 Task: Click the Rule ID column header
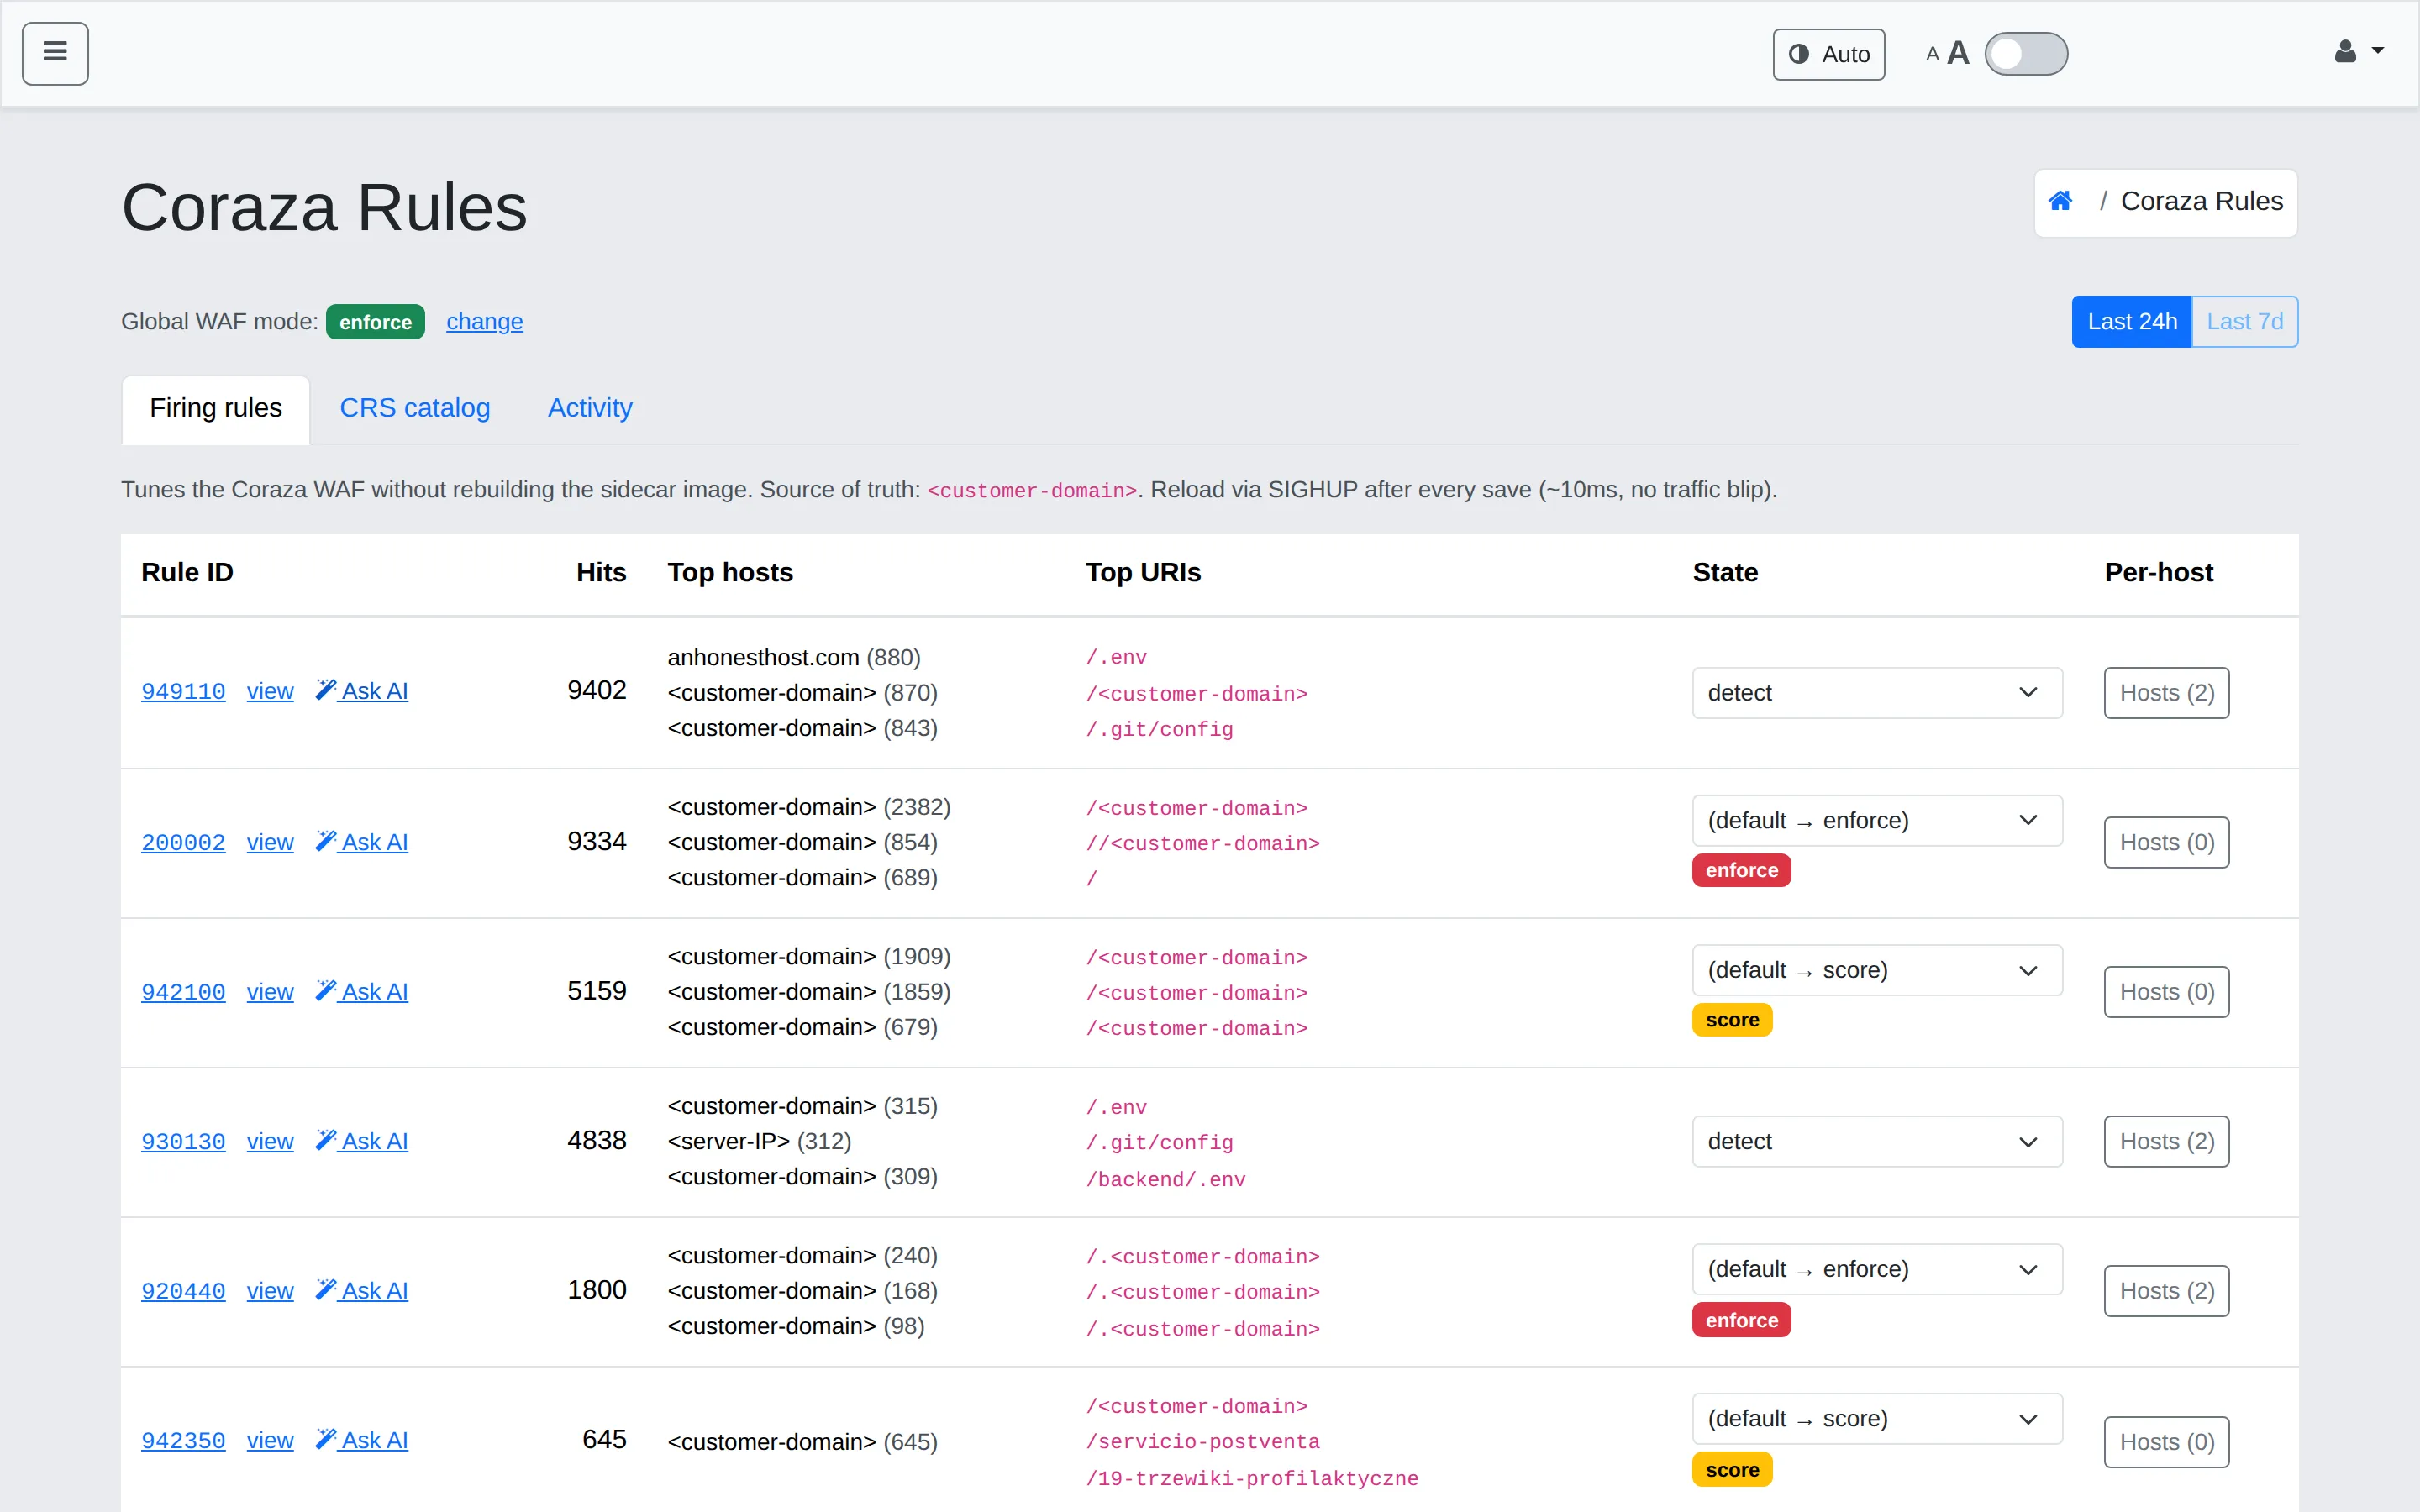pyautogui.click(x=187, y=573)
